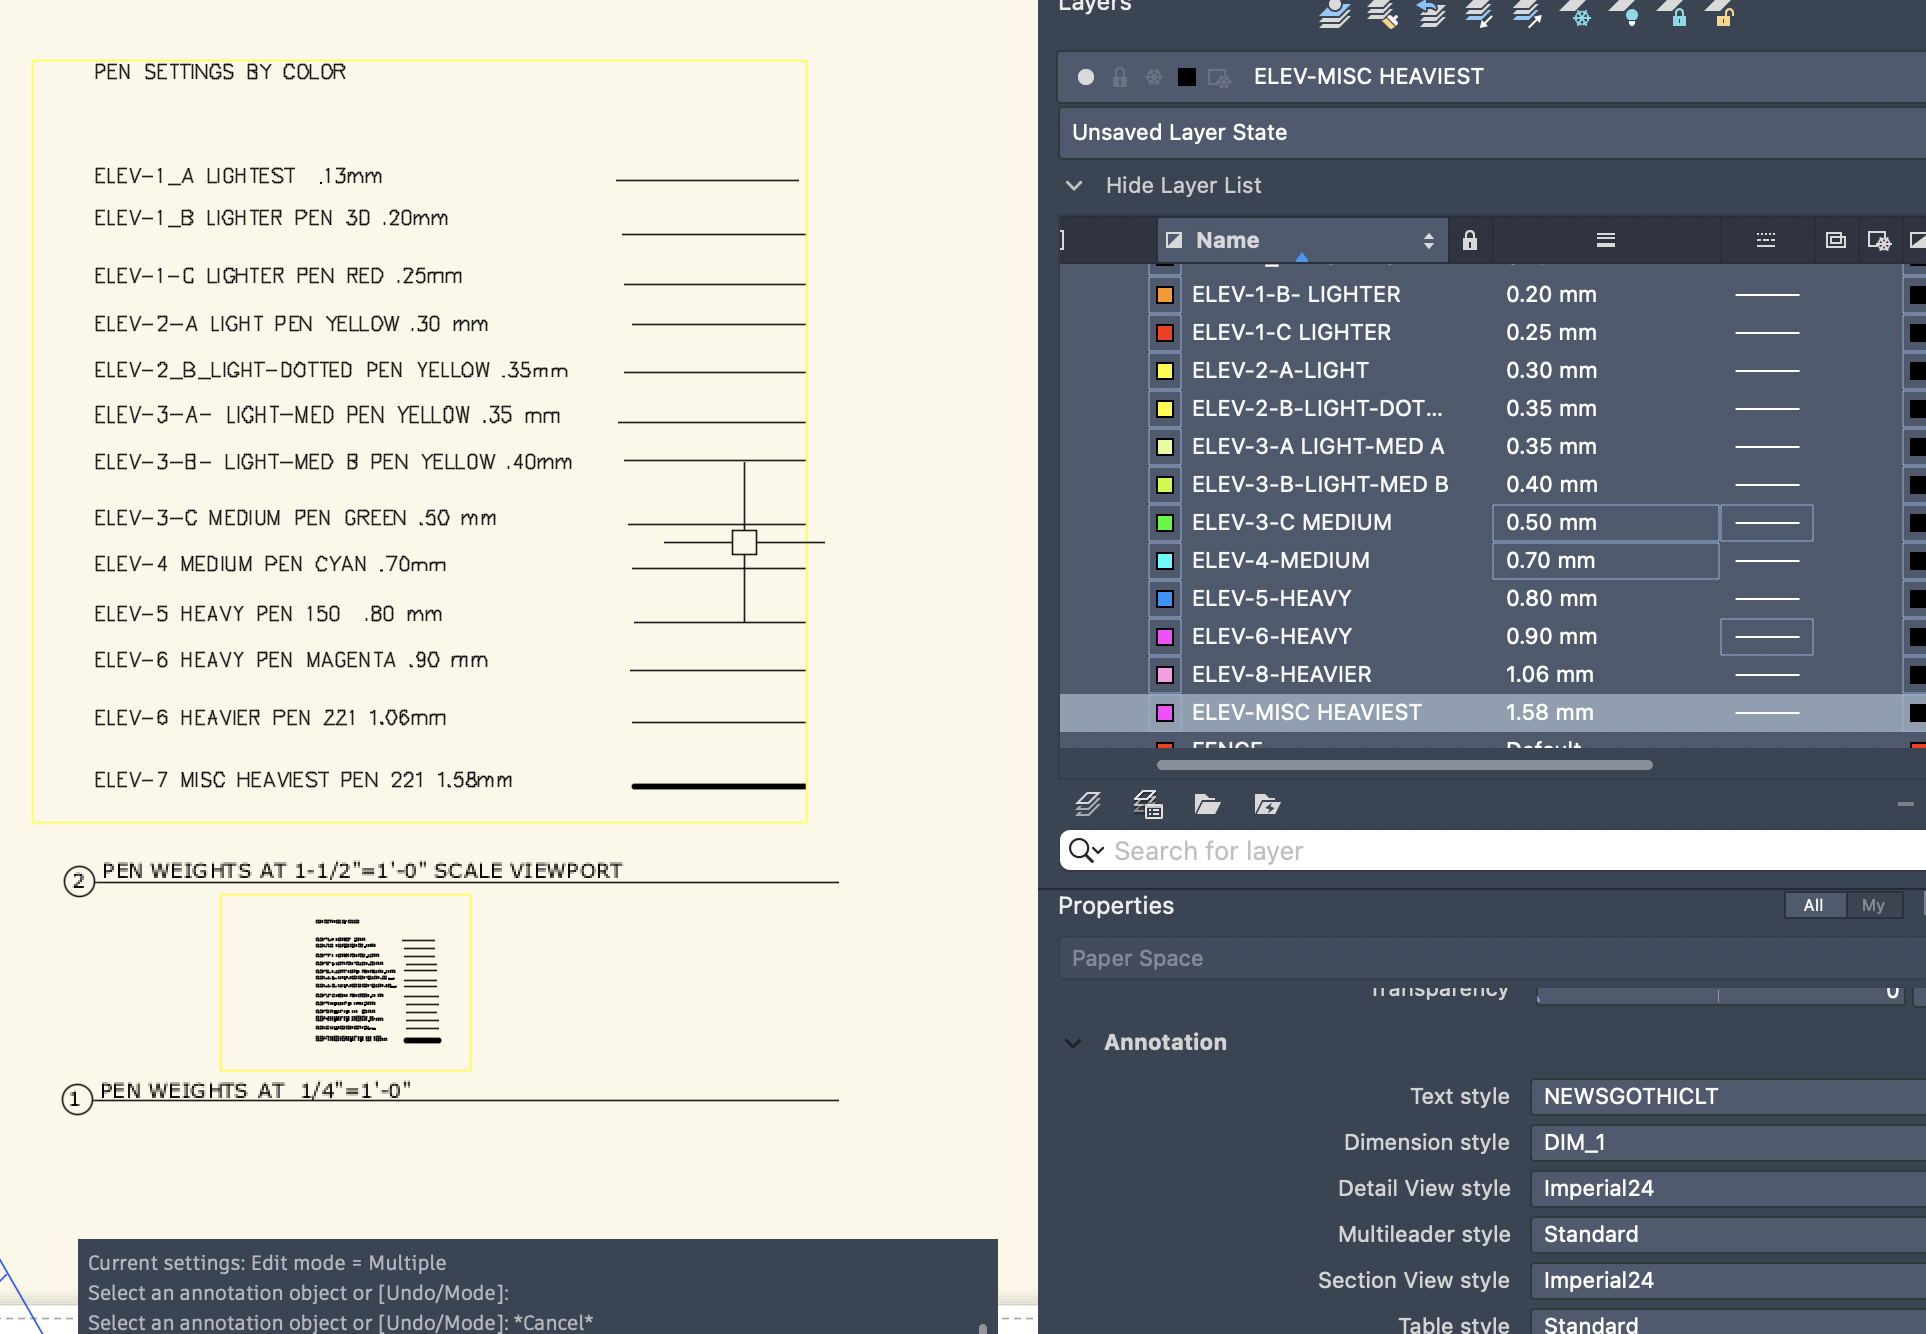This screenshot has height=1334, width=1926.
Task: Click the blue swatch of ELEV-5-HEAVY
Action: [1165, 599]
